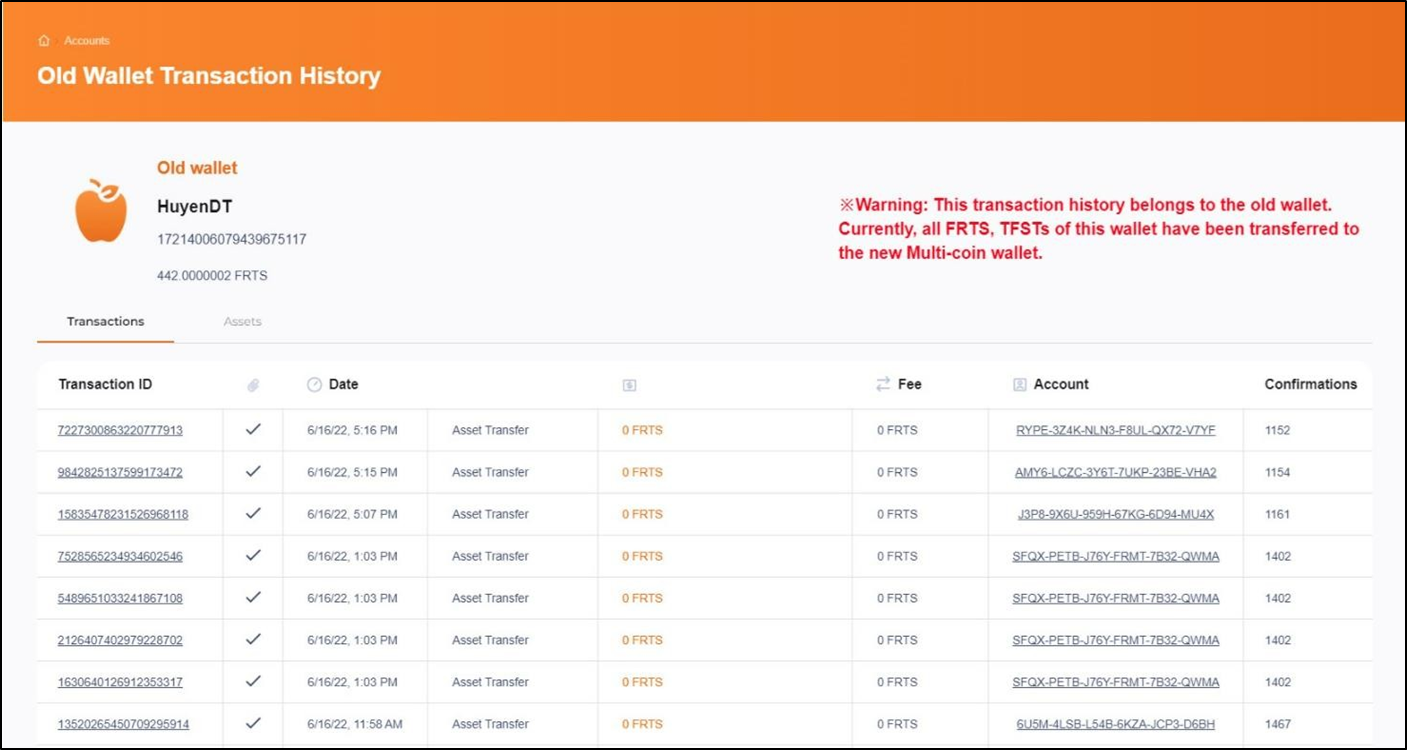Open the Accounts breadcrumb link
The width and height of the screenshot is (1407, 750).
pos(87,41)
